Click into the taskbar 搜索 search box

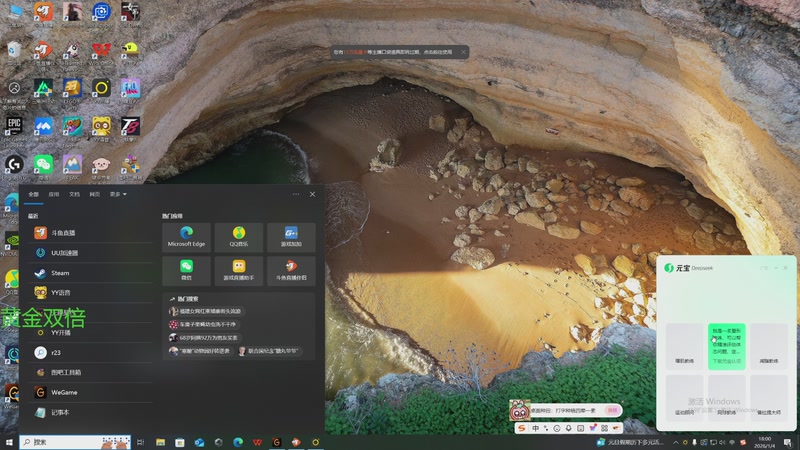(75, 442)
